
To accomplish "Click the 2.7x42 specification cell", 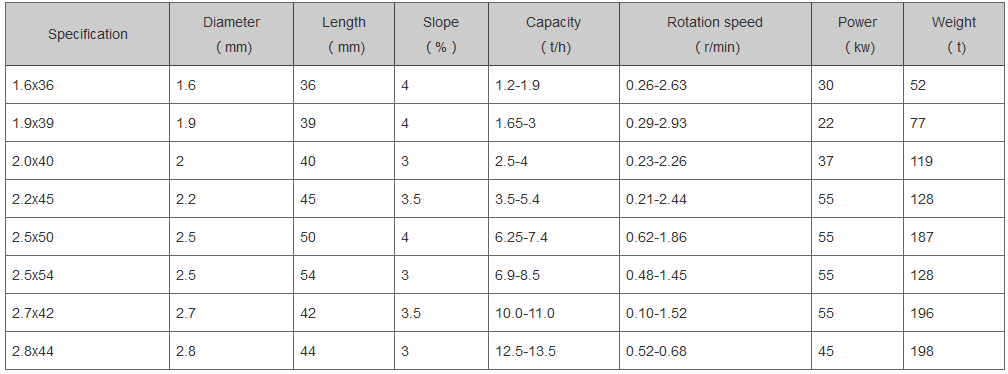I will click(87, 313).
